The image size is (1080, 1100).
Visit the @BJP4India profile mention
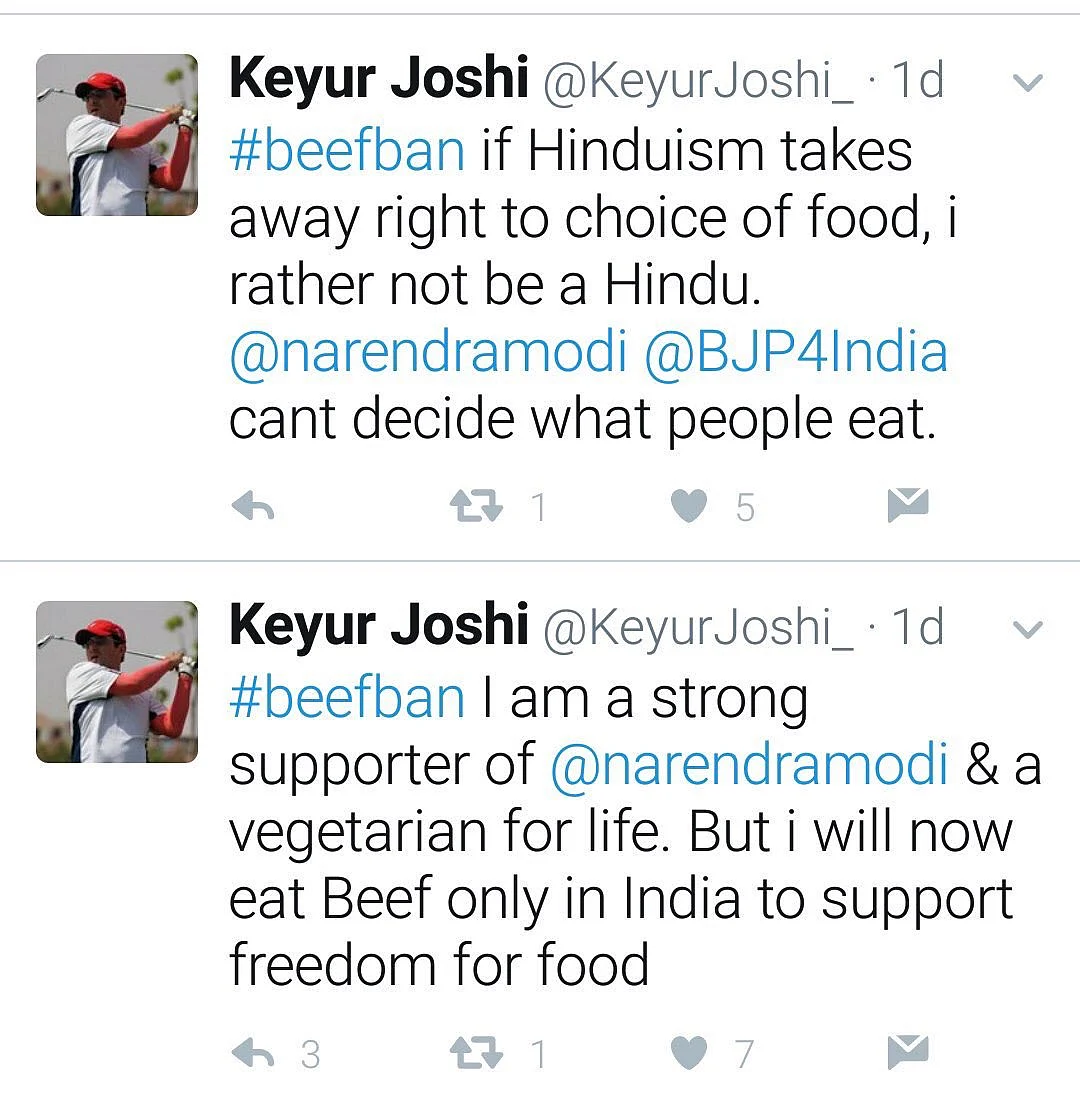[796, 353]
